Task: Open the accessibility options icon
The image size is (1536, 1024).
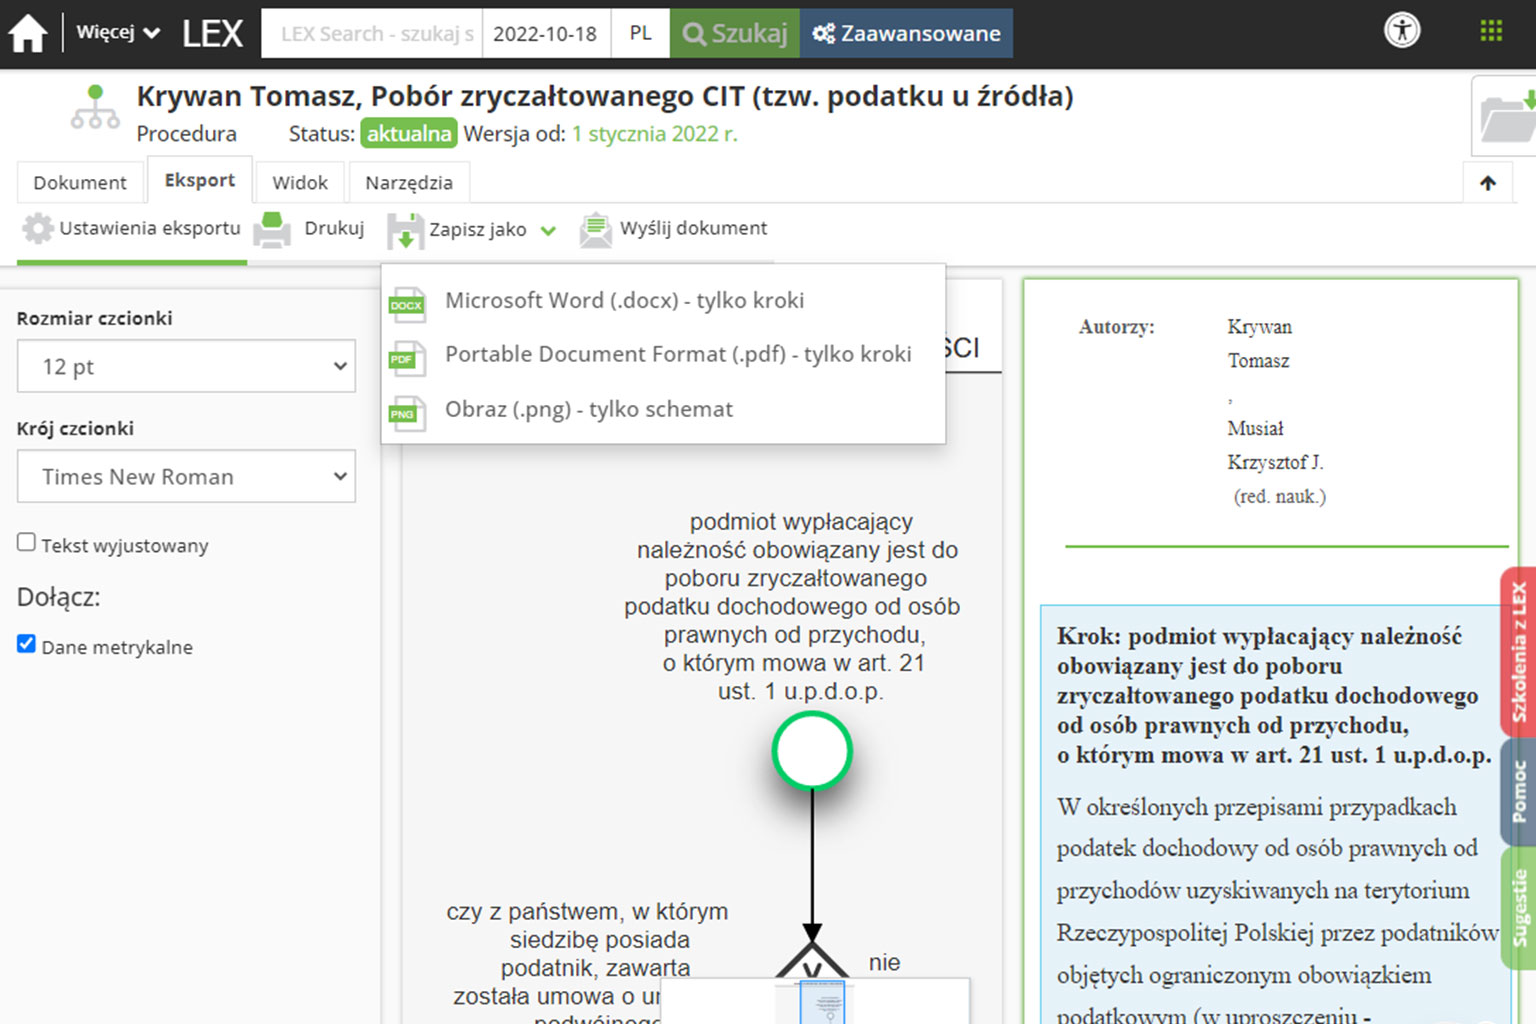Action: click(1402, 31)
